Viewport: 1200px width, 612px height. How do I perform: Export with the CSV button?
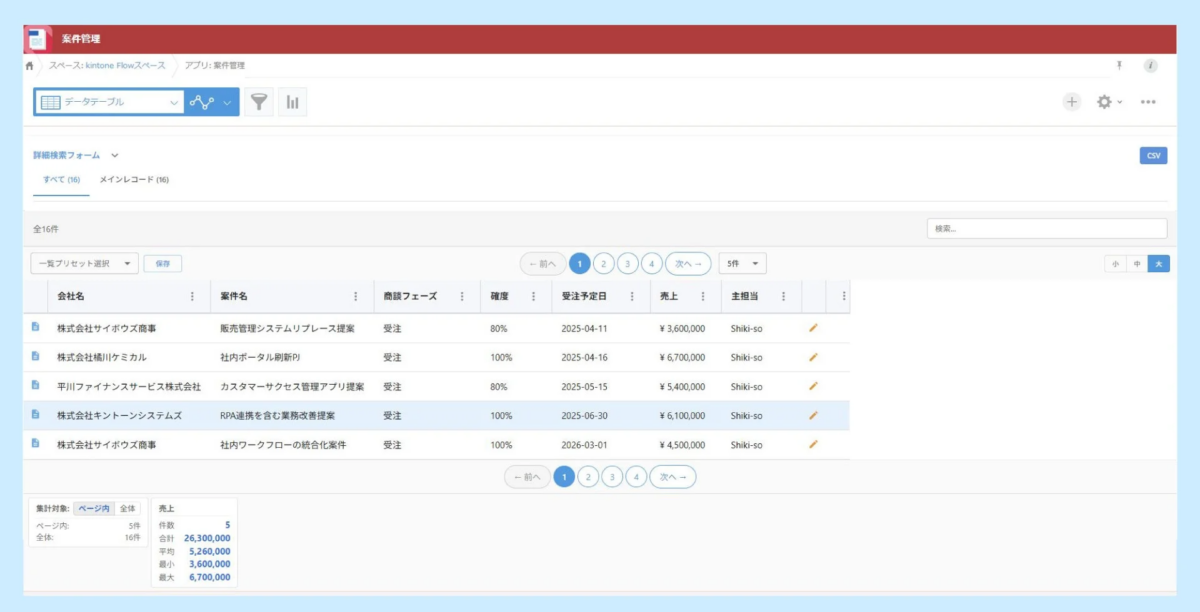point(1153,156)
